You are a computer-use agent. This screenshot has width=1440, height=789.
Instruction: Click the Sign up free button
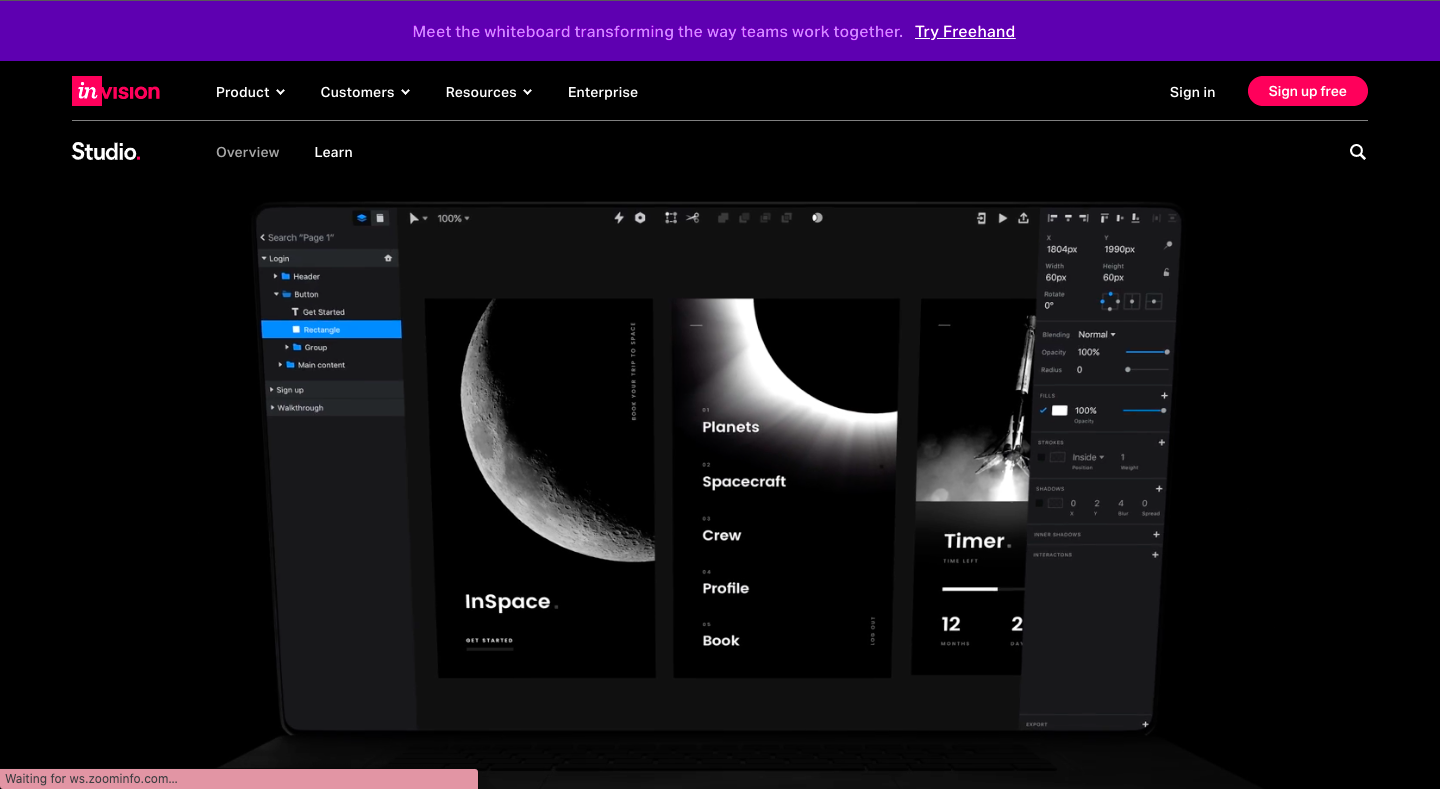click(x=1308, y=91)
